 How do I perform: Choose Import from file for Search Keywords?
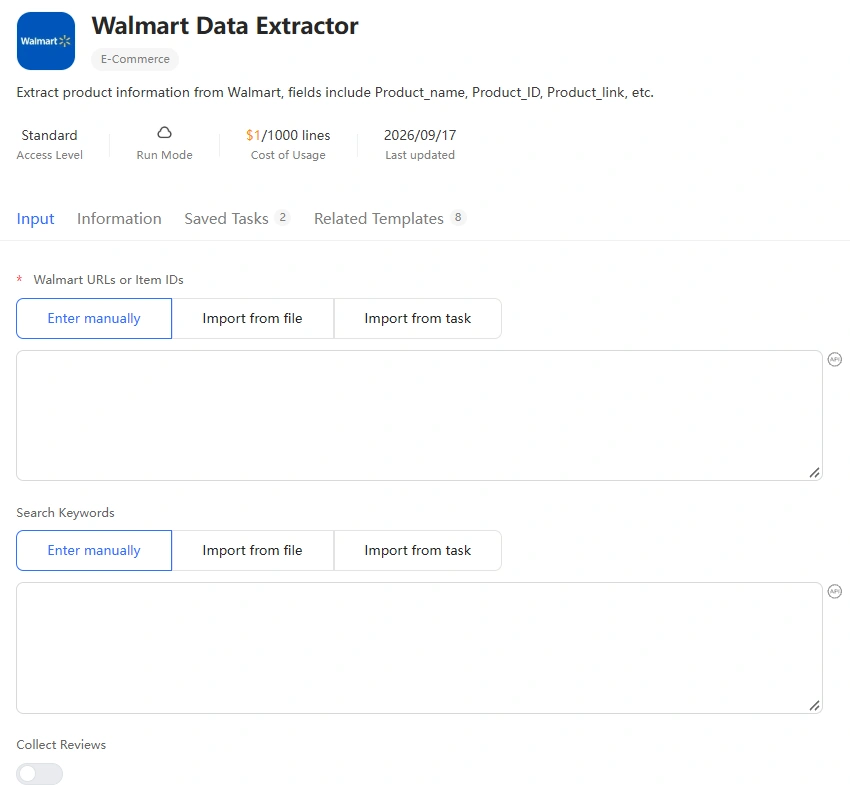click(x=252, y=550)
